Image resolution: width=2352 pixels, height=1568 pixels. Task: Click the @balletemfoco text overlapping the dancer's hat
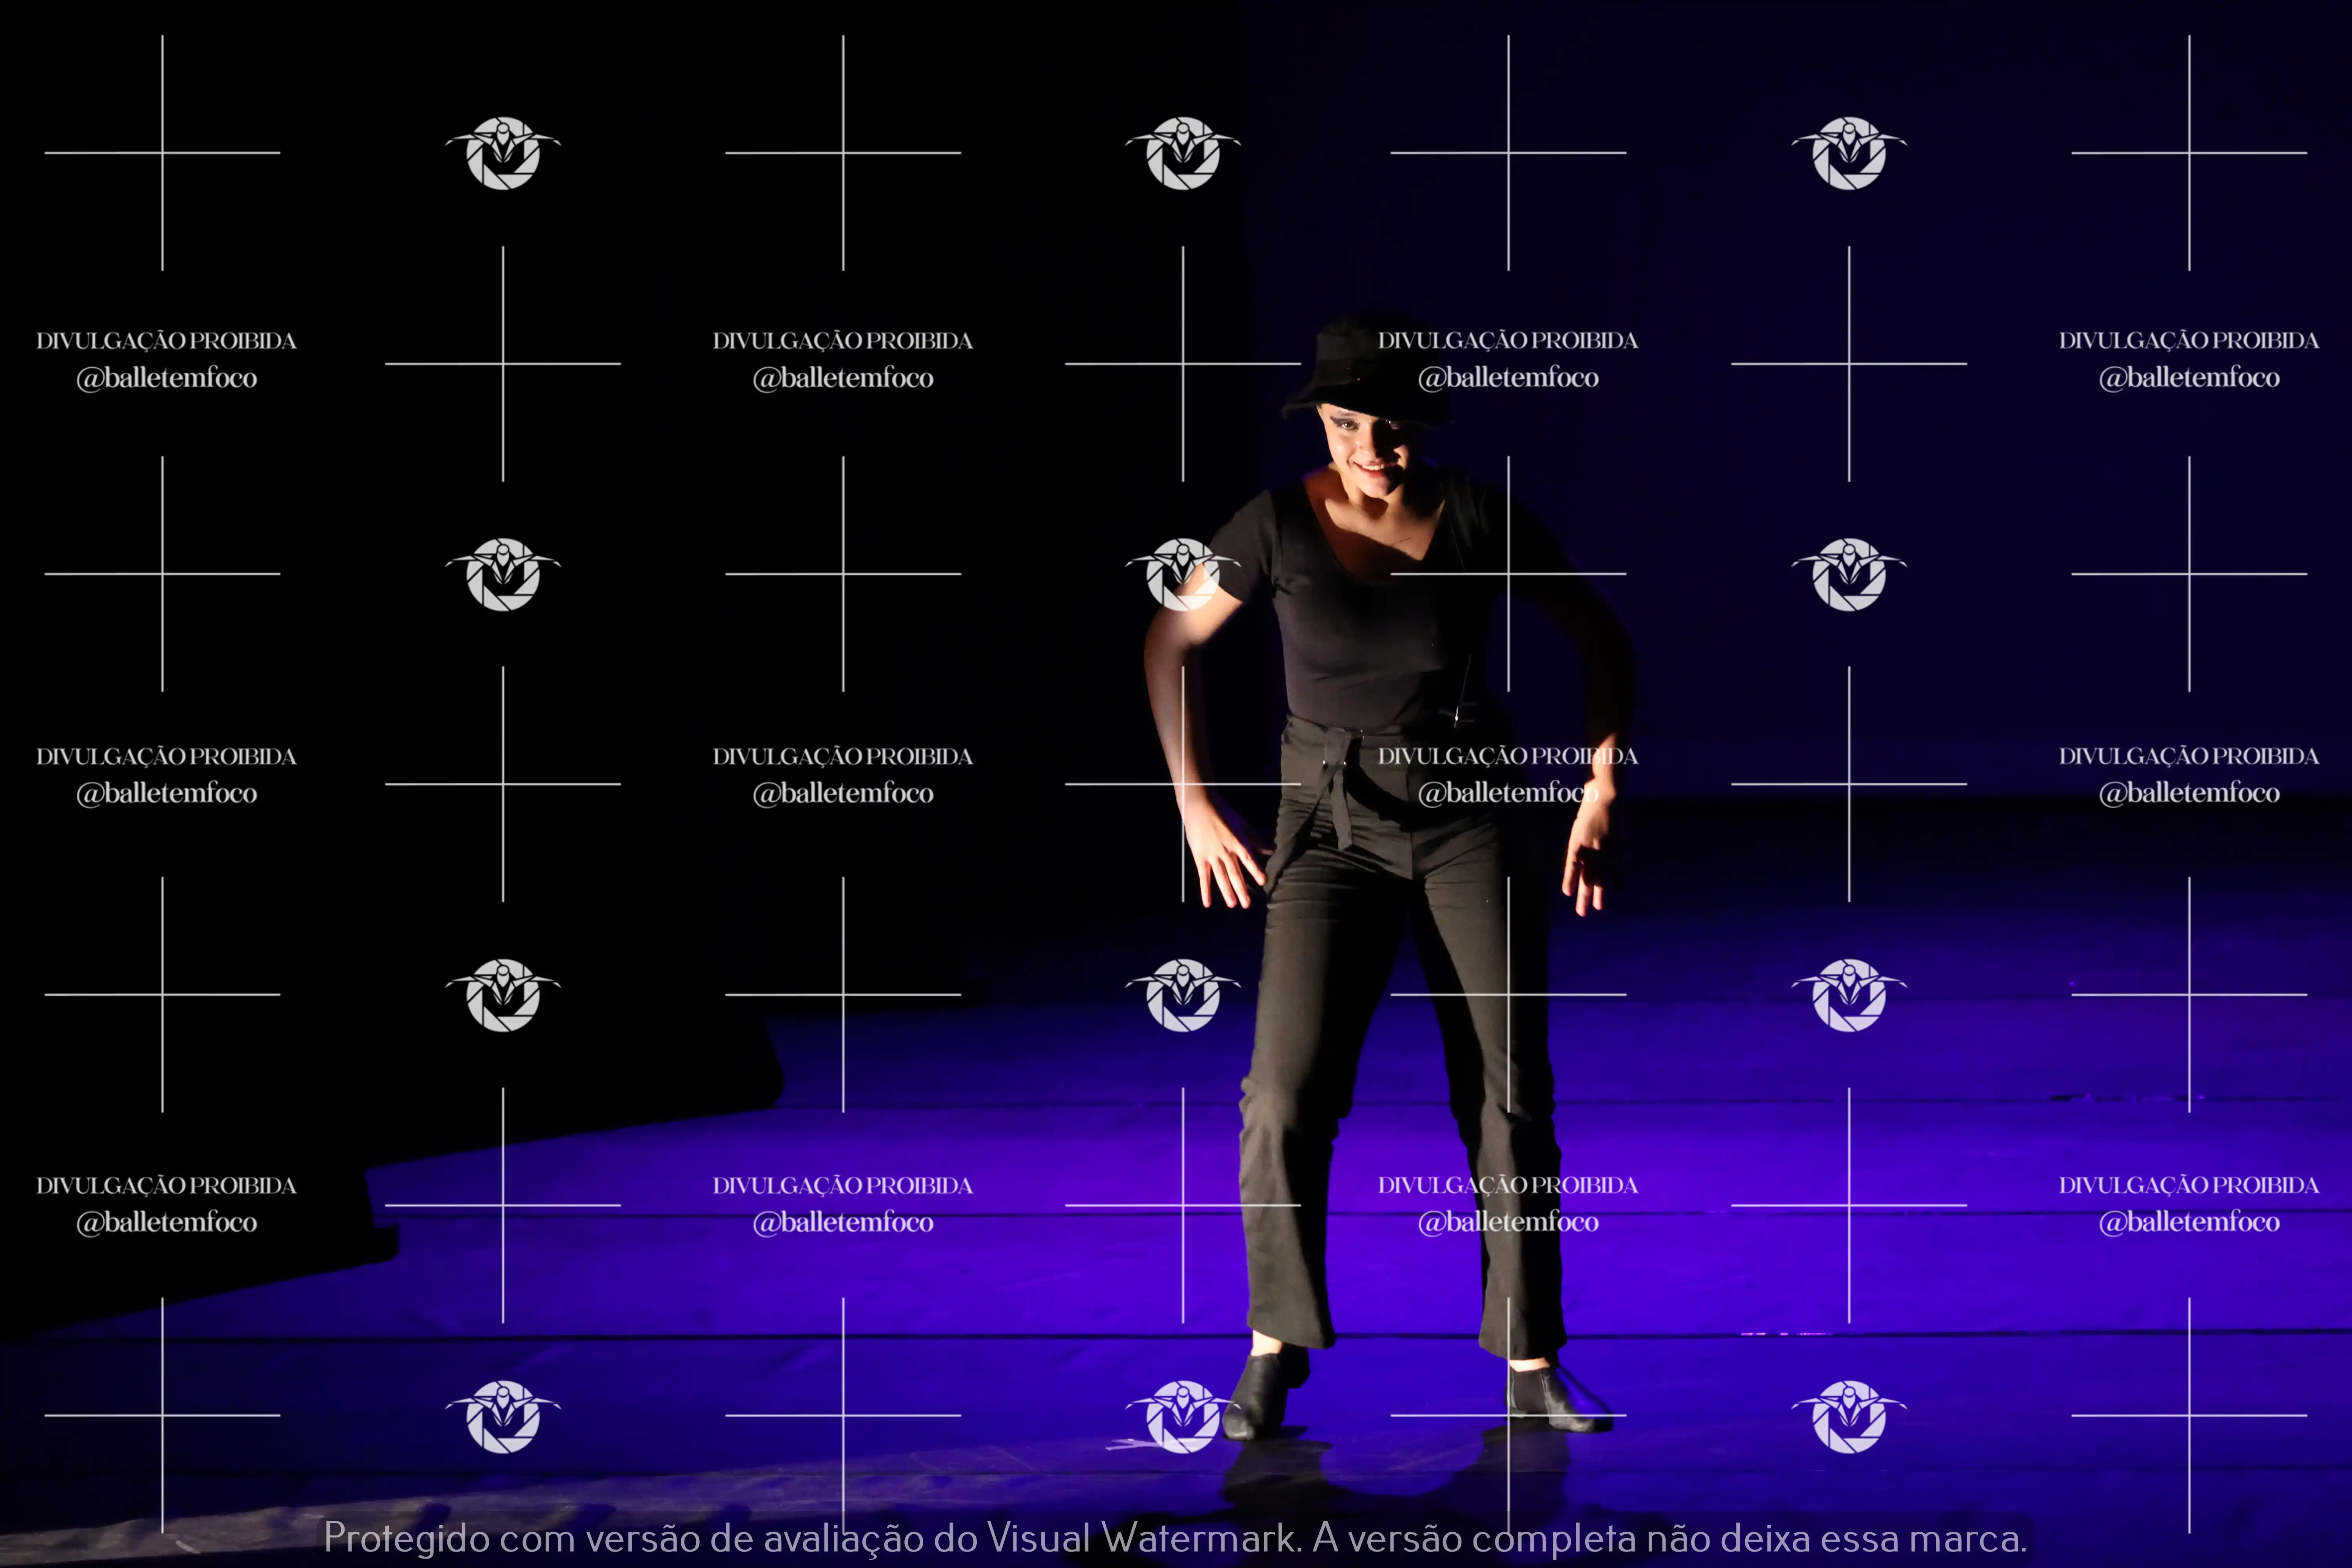pyautogui.click(x=1508, y=378)
